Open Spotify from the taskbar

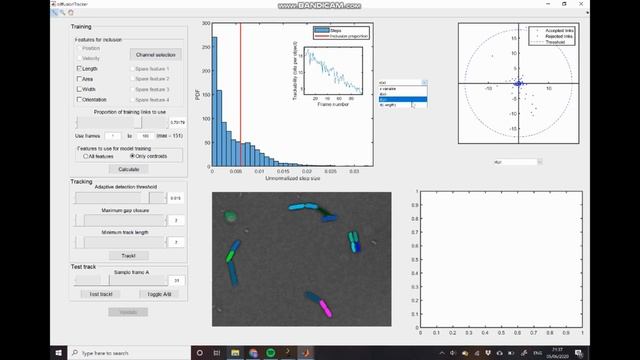[271, 353]
